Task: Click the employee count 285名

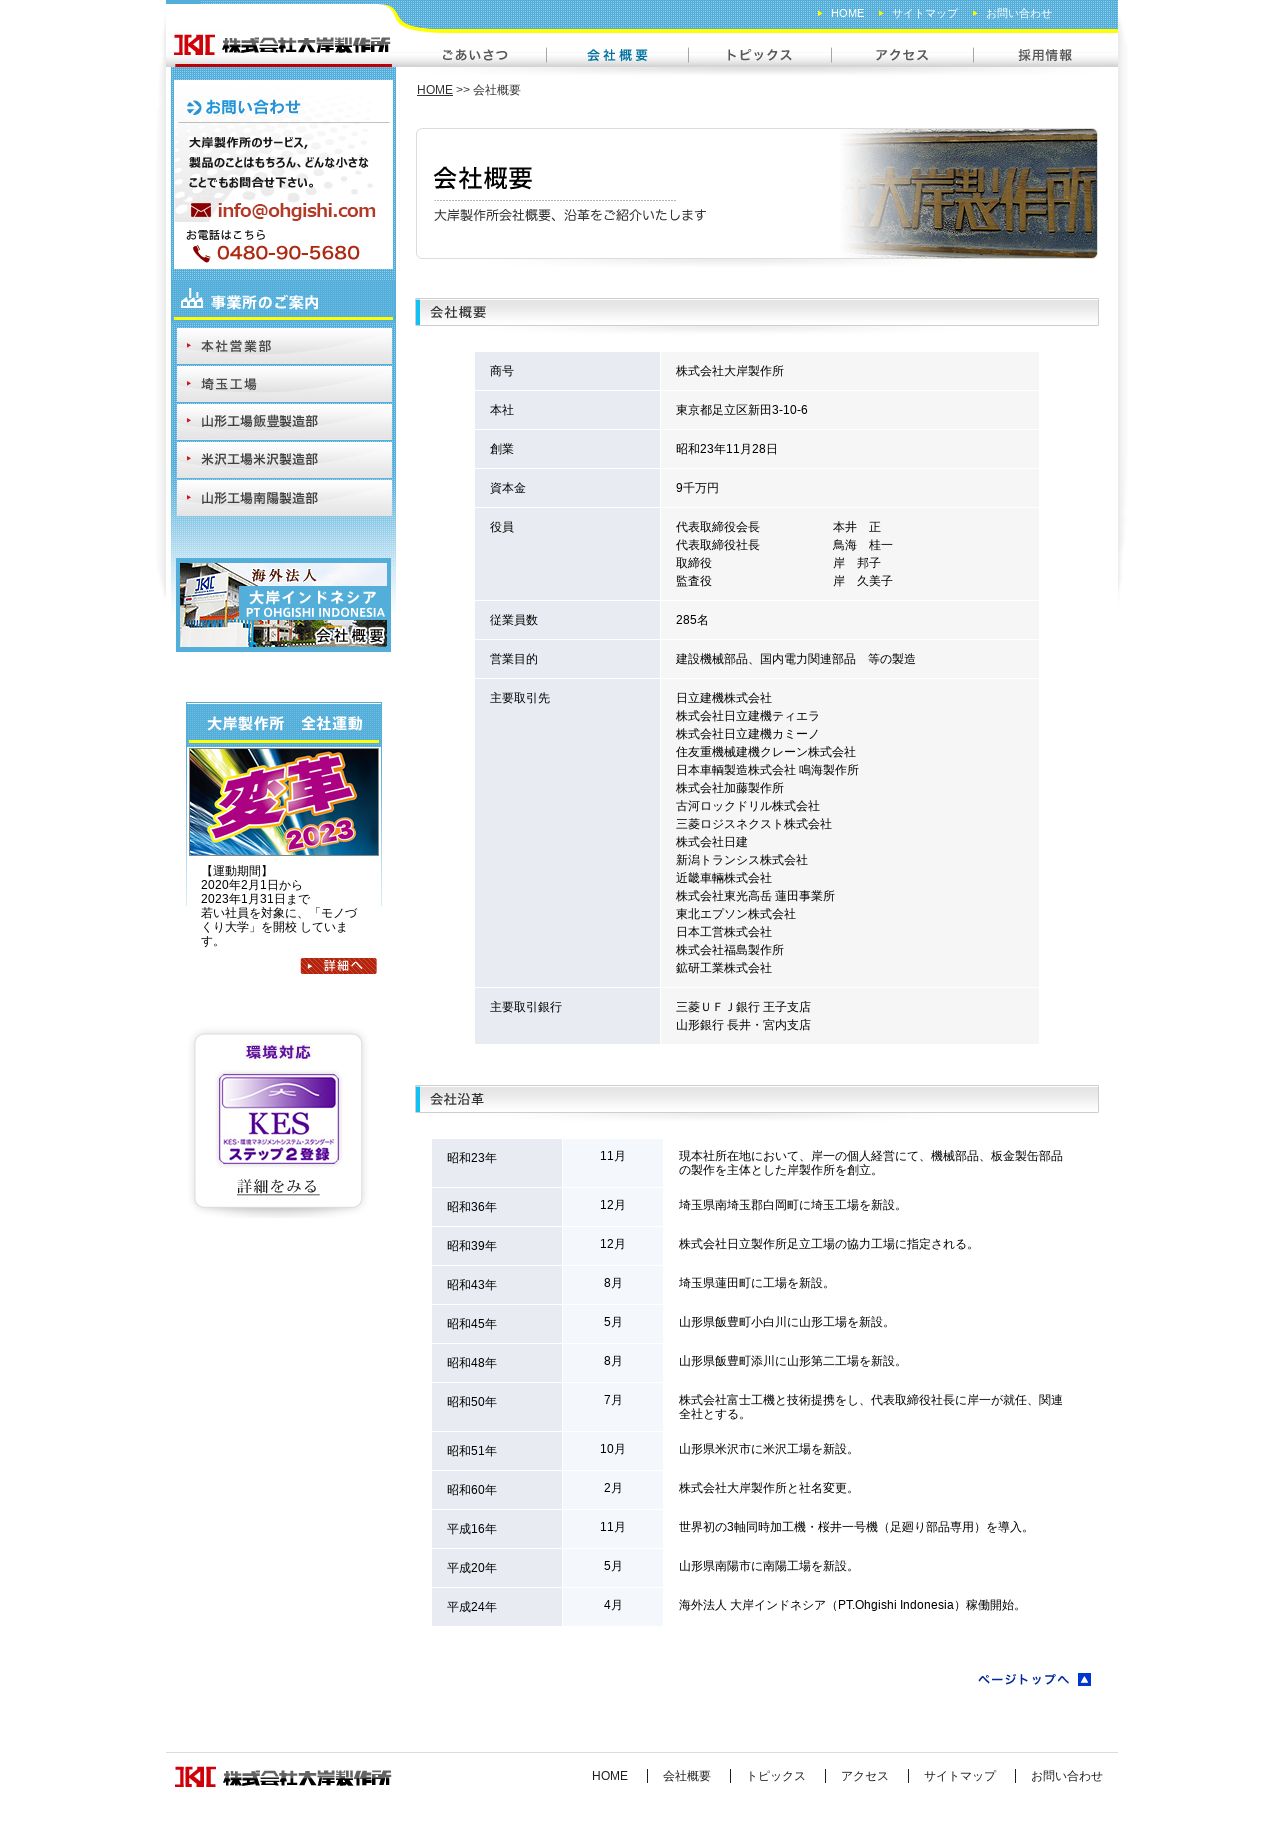Action: click(692, 620)
